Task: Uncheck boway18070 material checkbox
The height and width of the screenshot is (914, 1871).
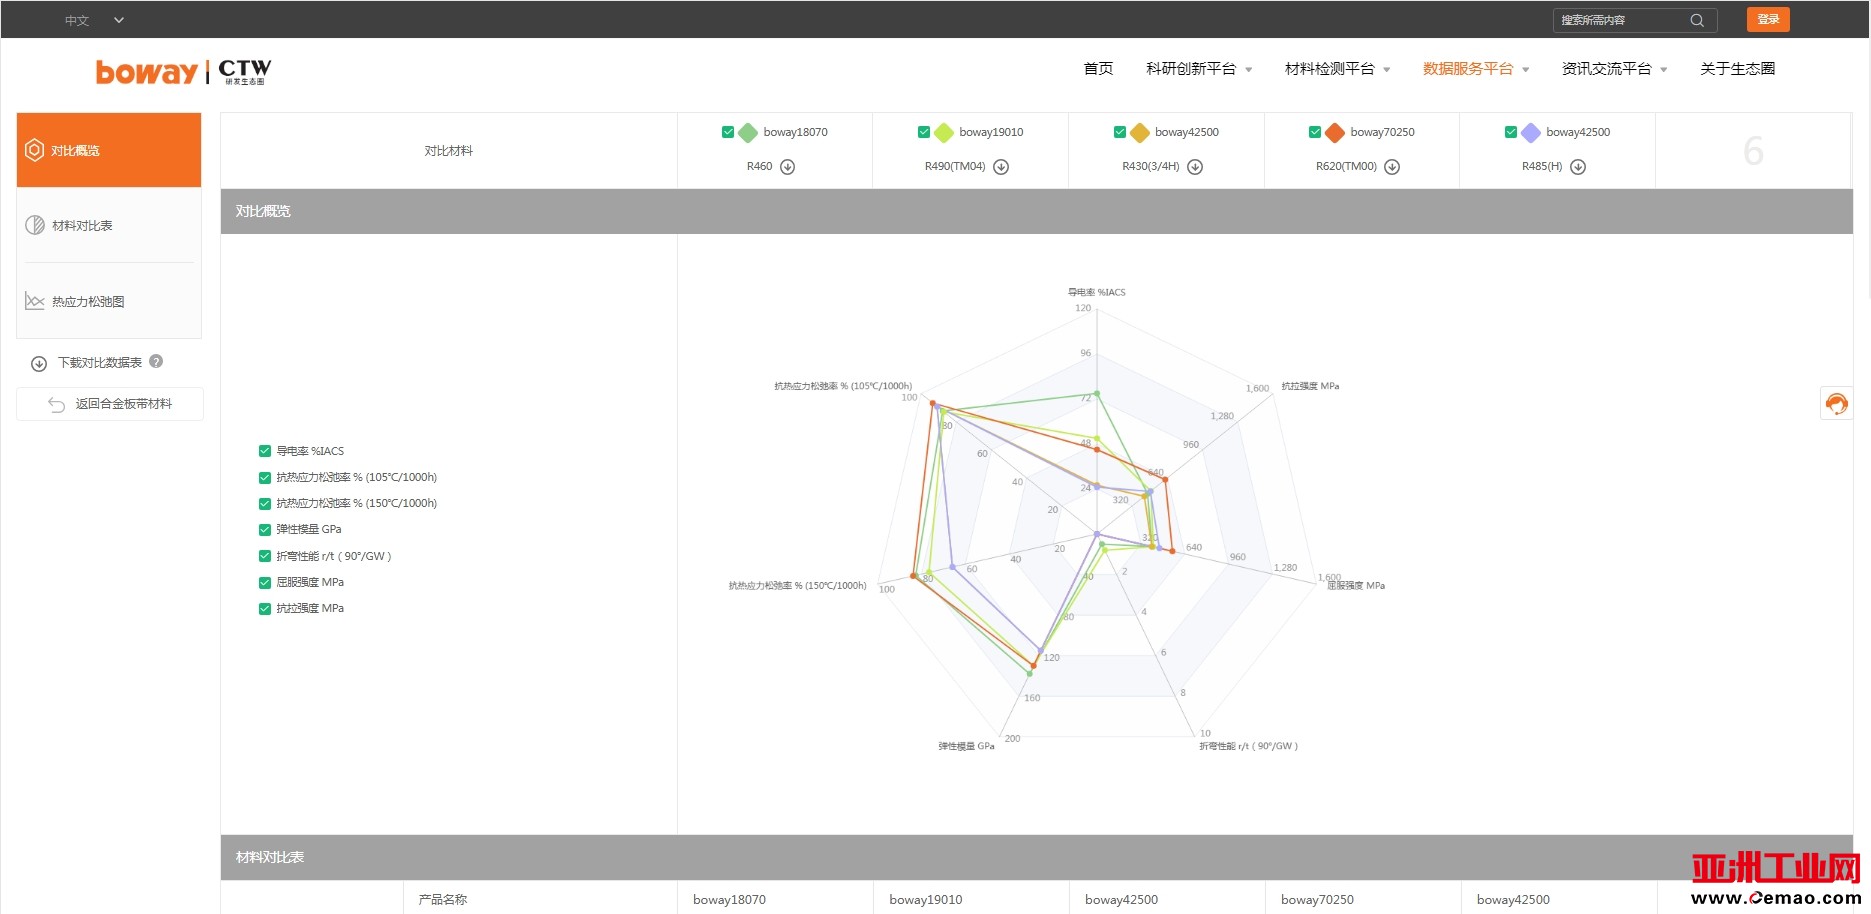Action: point(728,132)
